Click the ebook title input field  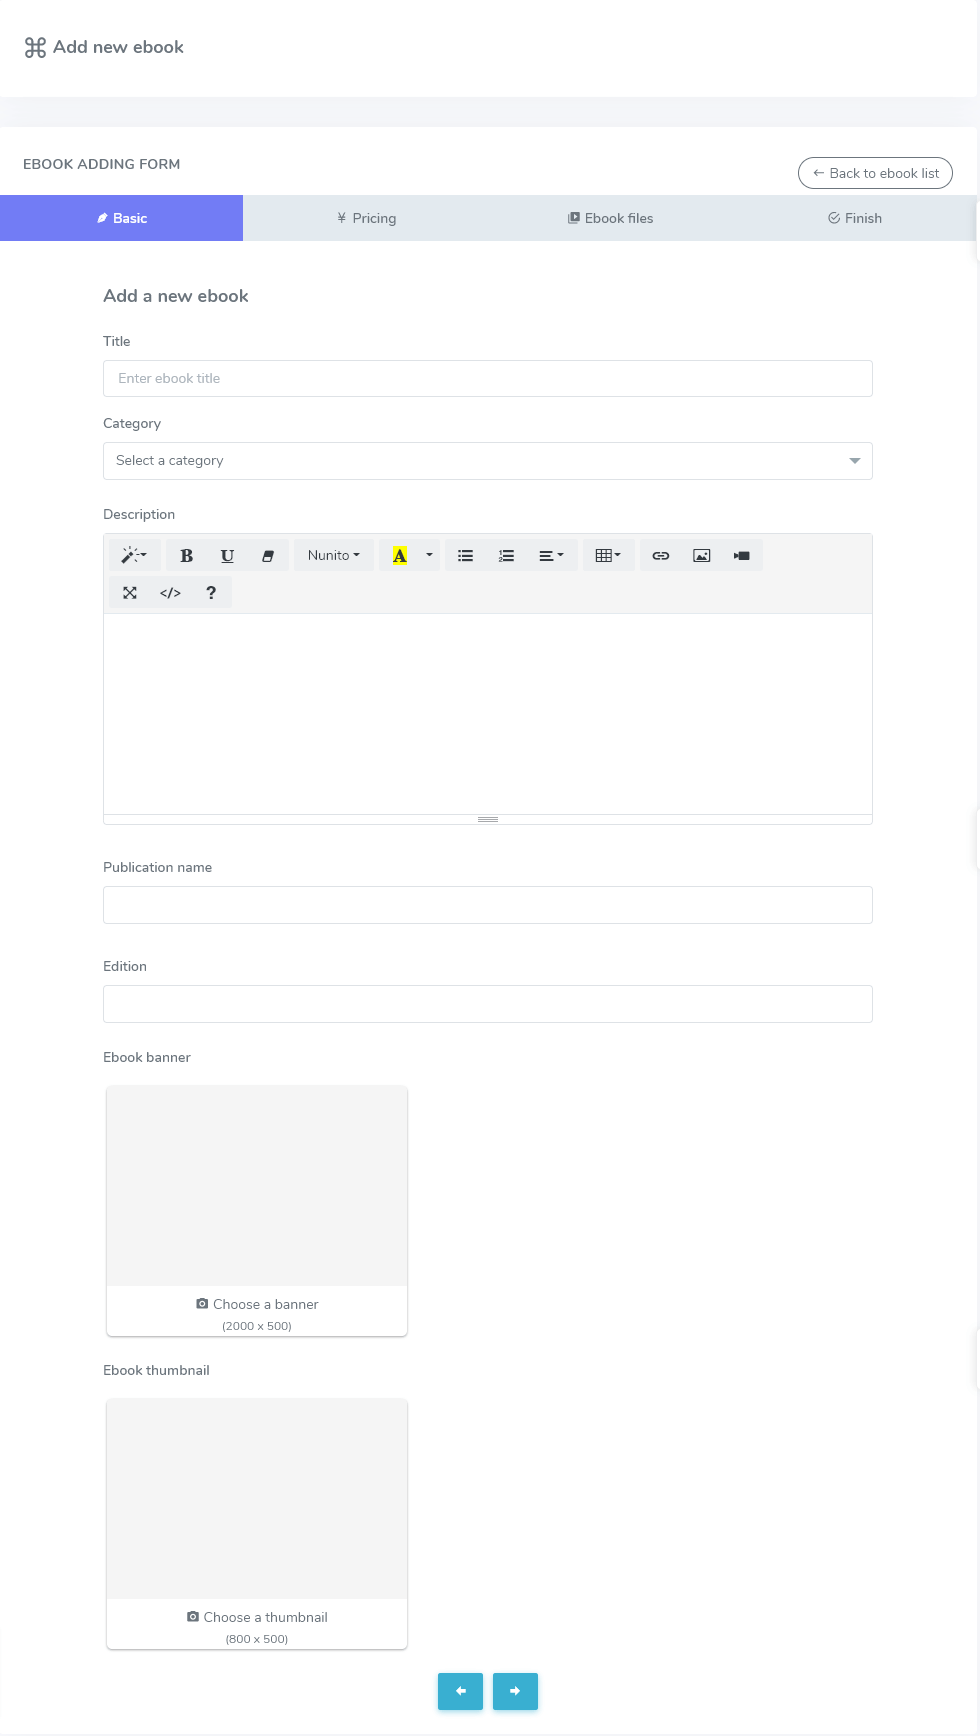[487, 379]
